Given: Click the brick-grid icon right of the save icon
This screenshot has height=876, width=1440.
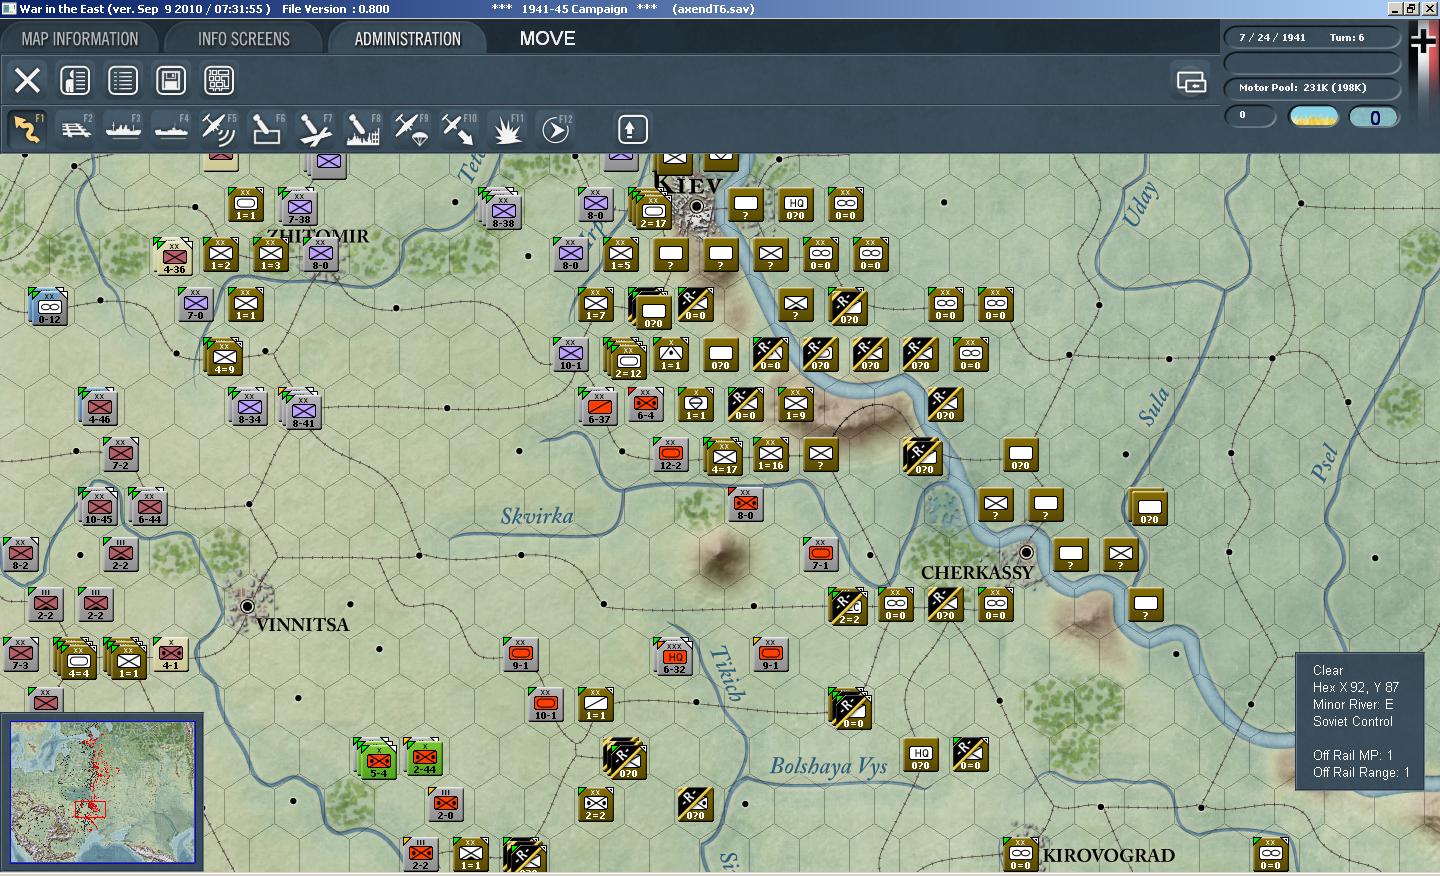Looking at the screenshot, I should coord(219,80).
